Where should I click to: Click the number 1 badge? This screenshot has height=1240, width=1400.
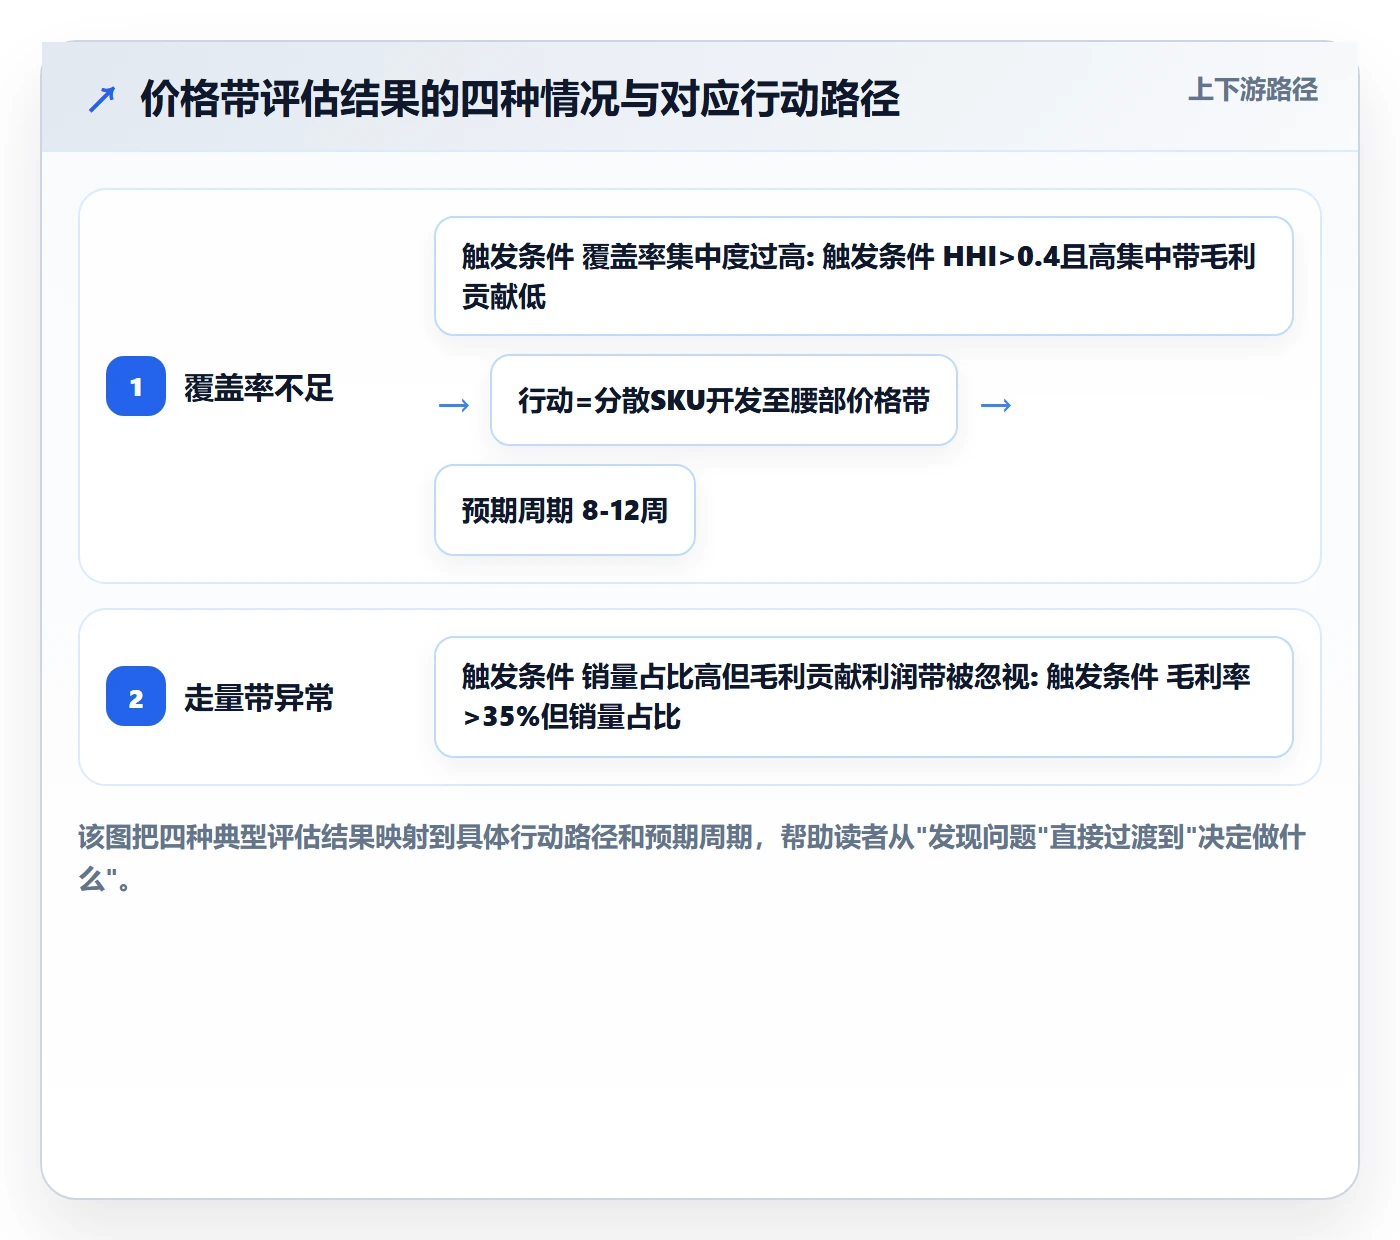click(136, 386)
